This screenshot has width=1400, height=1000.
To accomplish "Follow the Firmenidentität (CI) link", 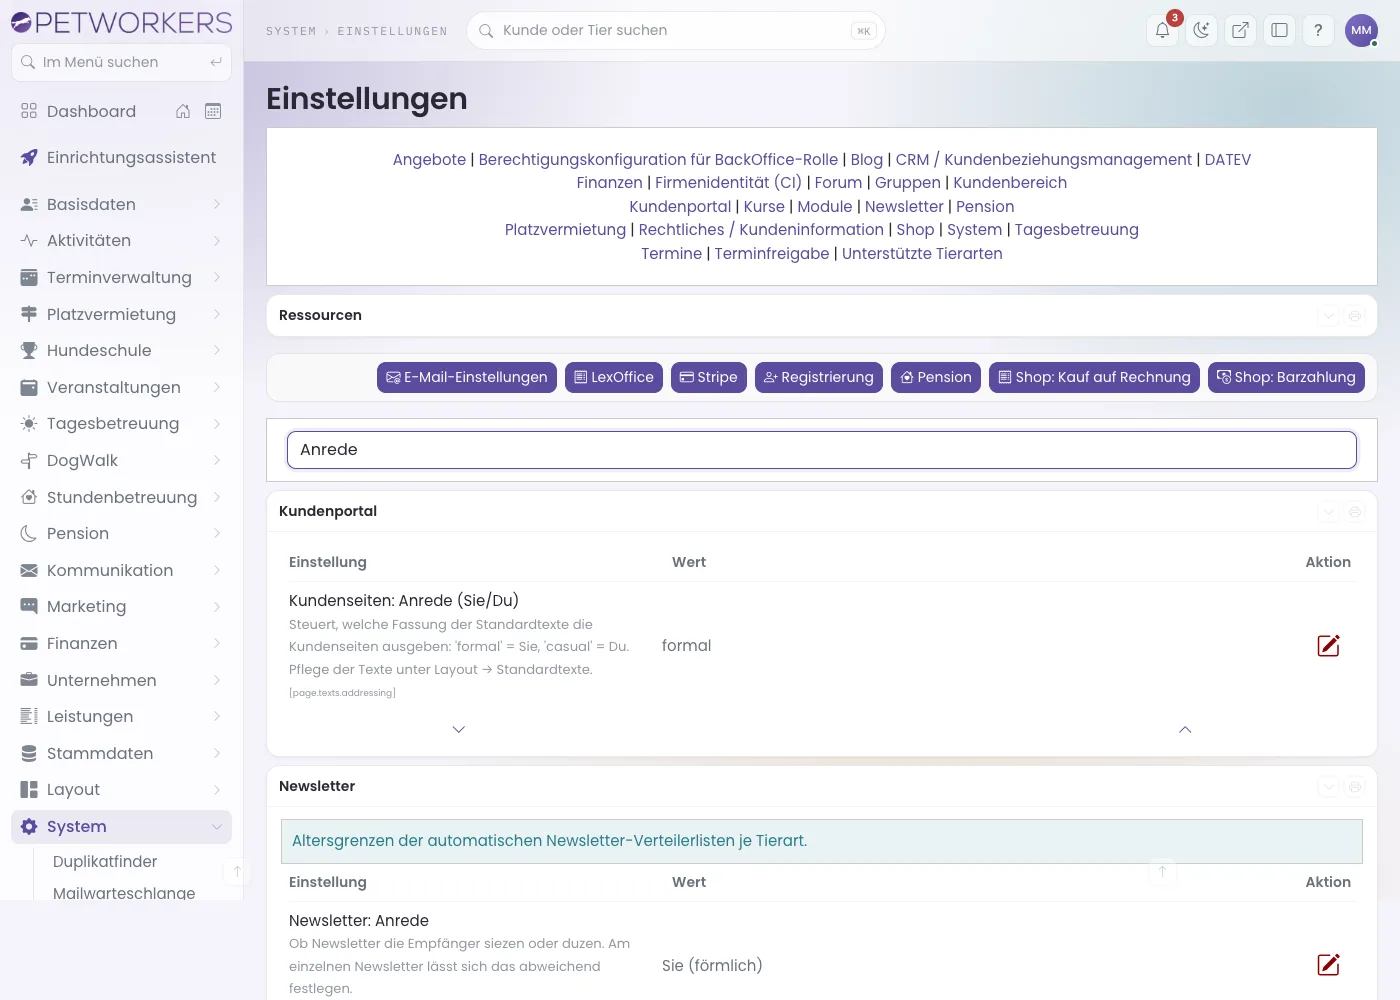I will [x=728, y=183].
